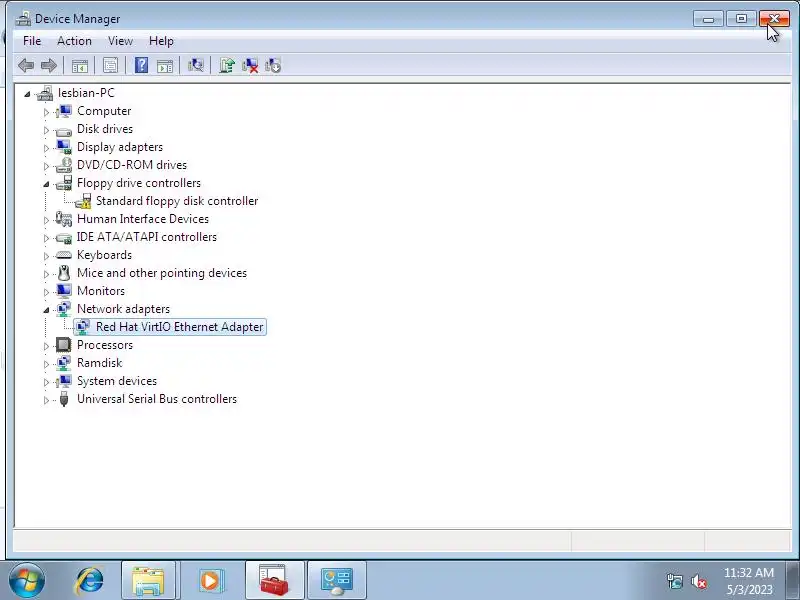Click the DVD/CD-ROM drives category icon
Screen dimensions: 800x600
(64, 165)
